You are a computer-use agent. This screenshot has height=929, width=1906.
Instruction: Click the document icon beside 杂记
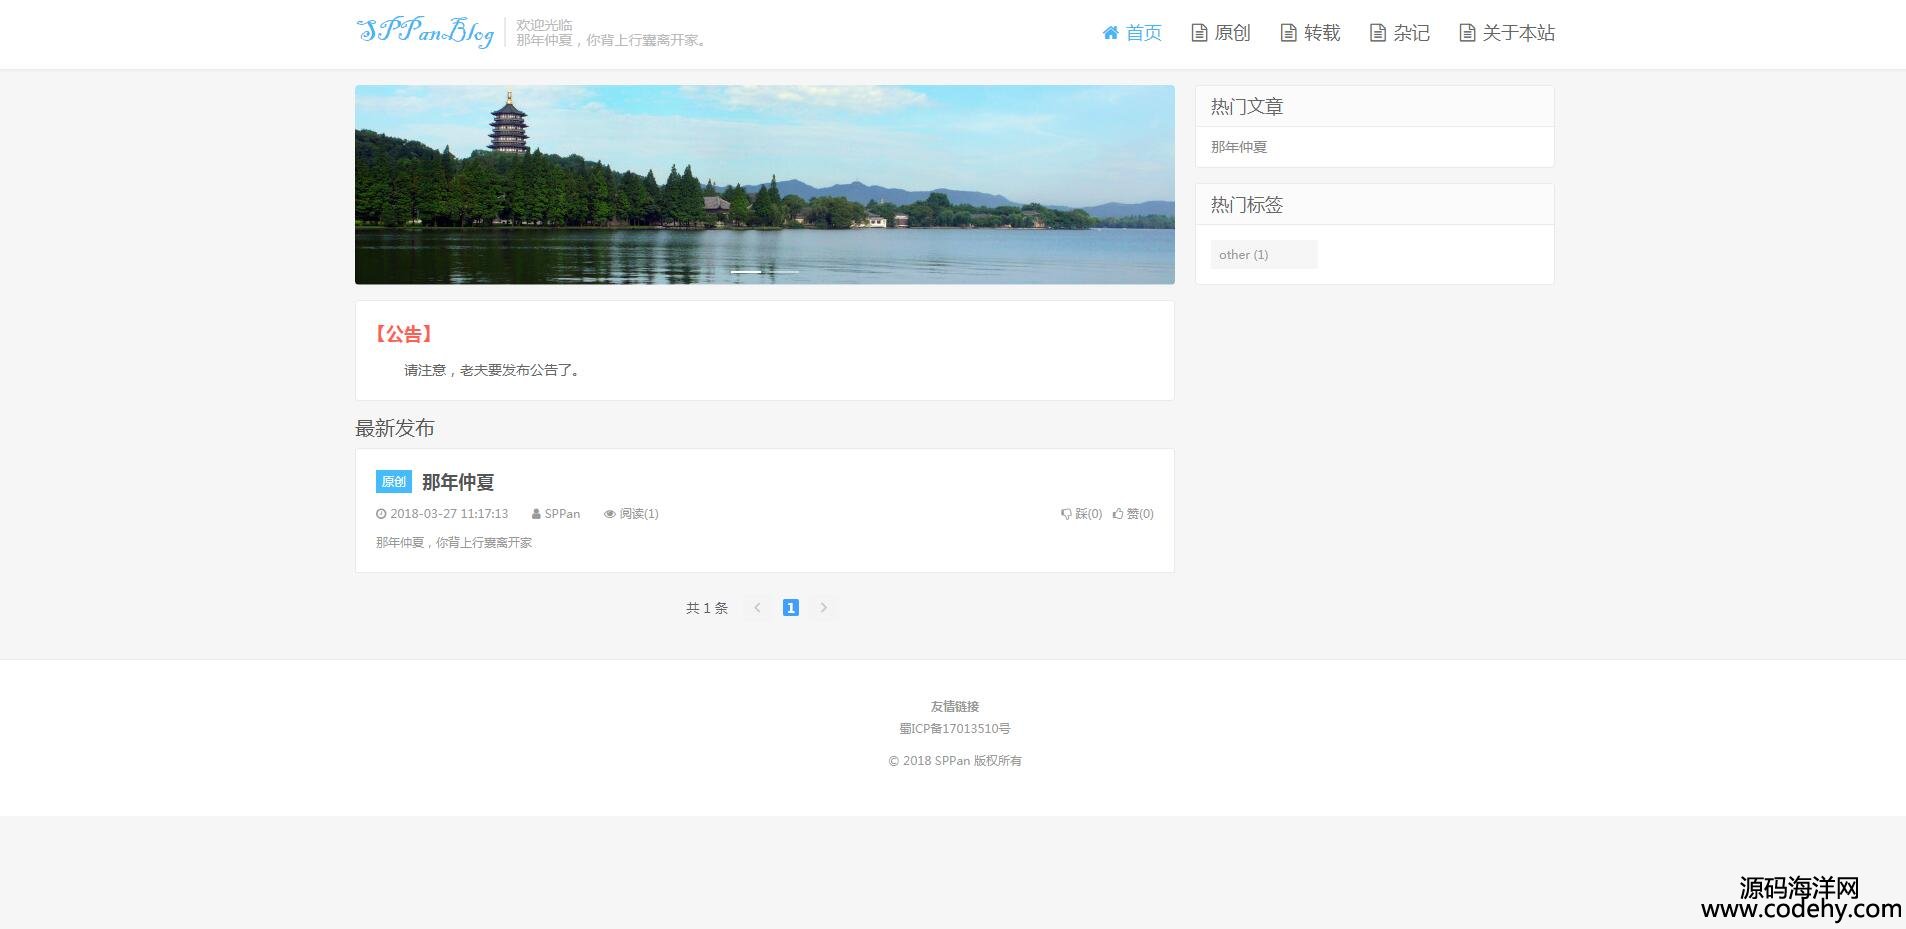(1377, 33)
